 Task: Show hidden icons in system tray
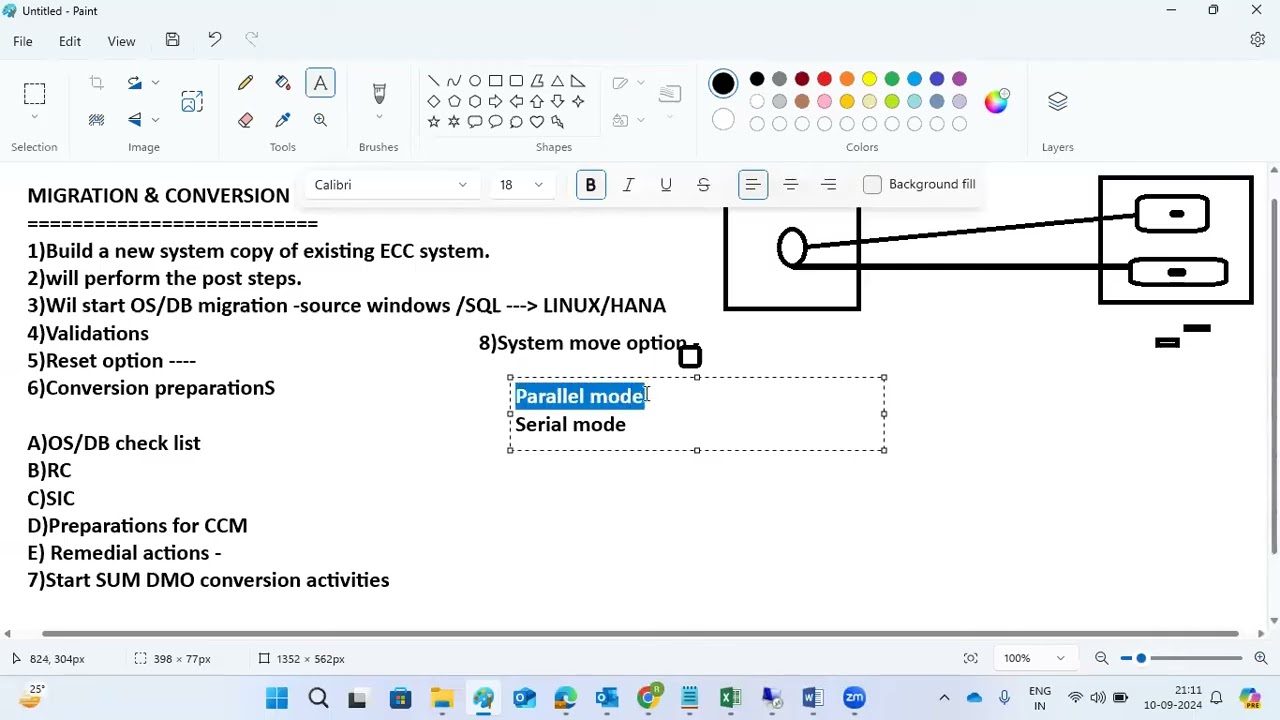(944, 698)
